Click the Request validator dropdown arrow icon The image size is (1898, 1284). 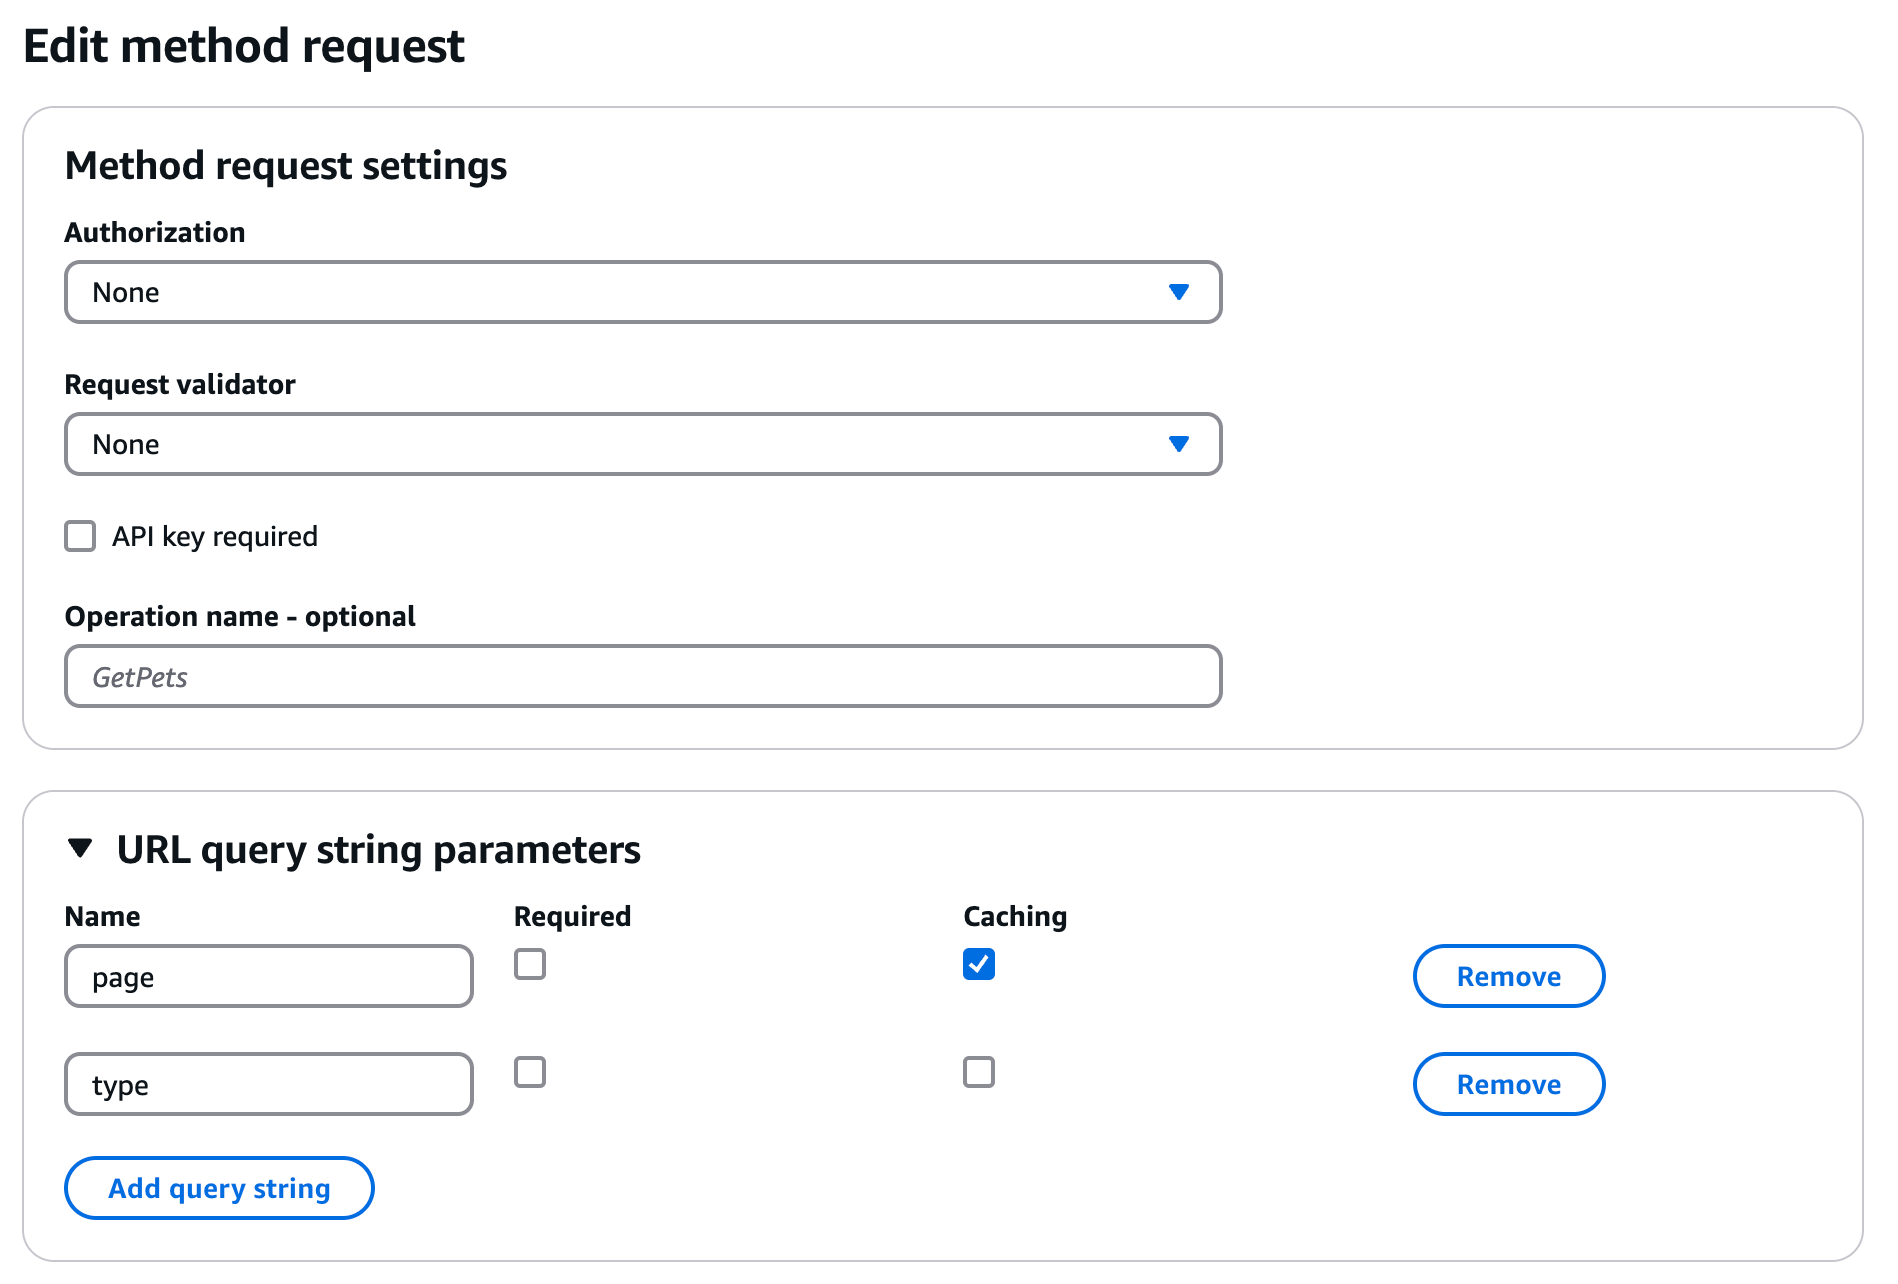[x=1178, y=444]
